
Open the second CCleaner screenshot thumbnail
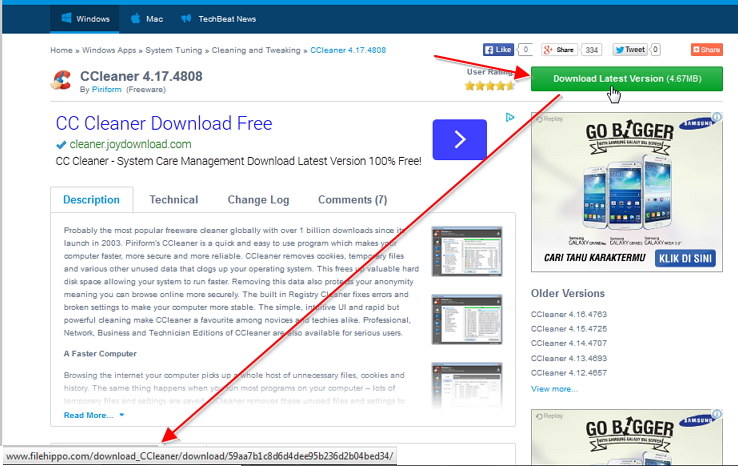point(467,319)
